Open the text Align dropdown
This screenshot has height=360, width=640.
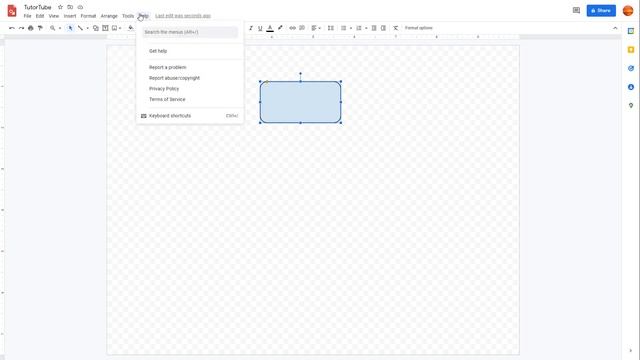coord(316,28)
